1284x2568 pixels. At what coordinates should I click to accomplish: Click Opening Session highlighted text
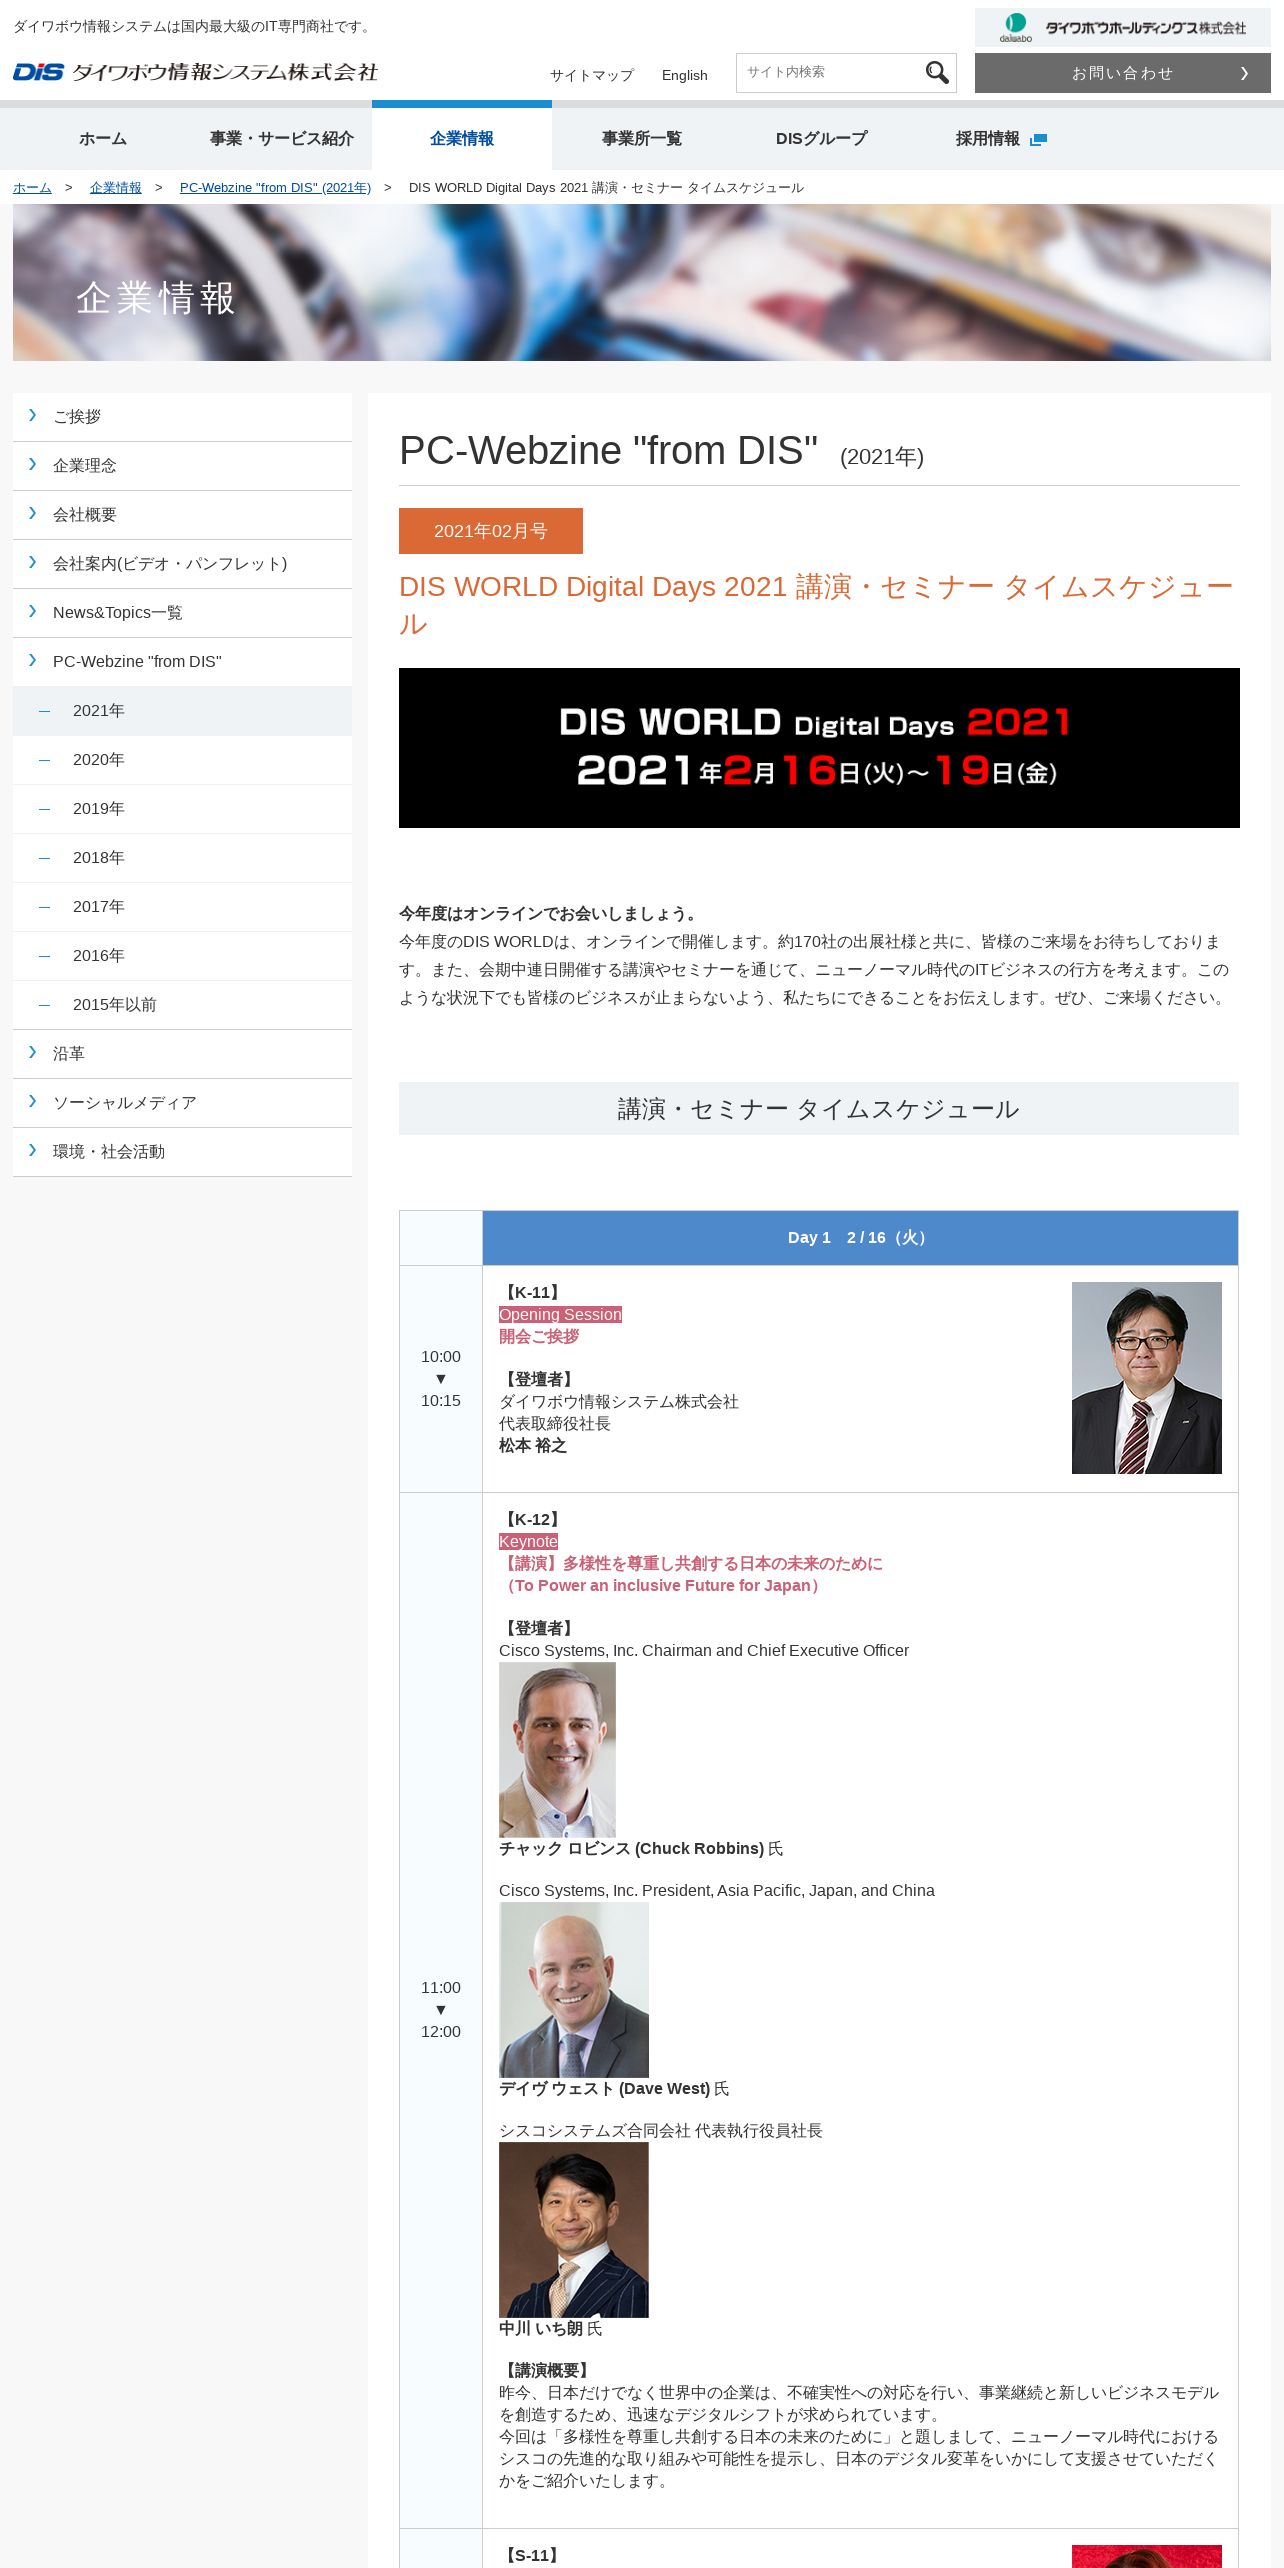click(560, 1315)
